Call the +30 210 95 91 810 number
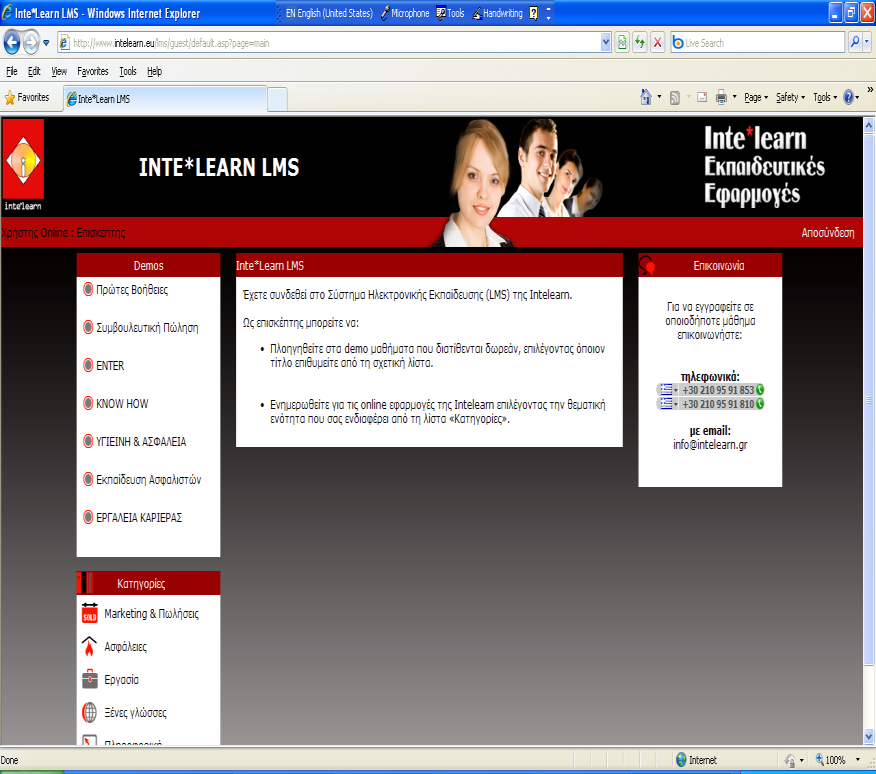The width and height of the screenshot is (876, 774). [718, 403]
